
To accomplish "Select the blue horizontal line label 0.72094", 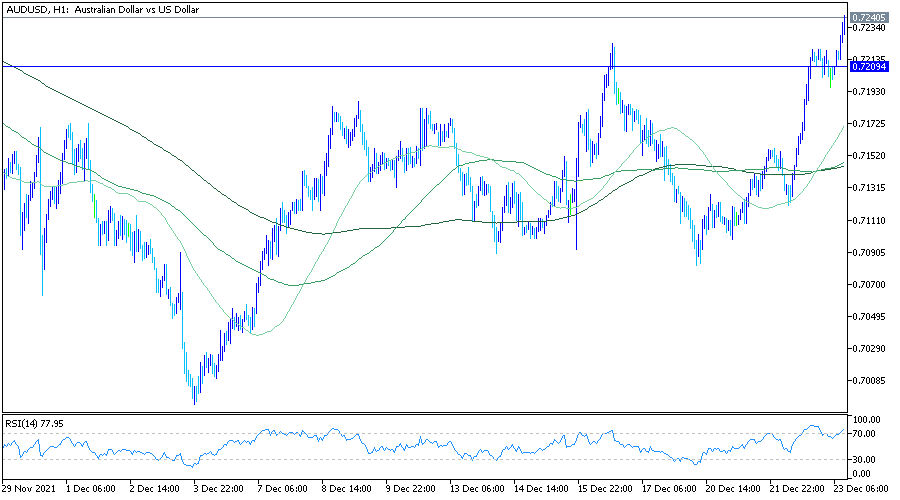I will click(x=869, y=67).
